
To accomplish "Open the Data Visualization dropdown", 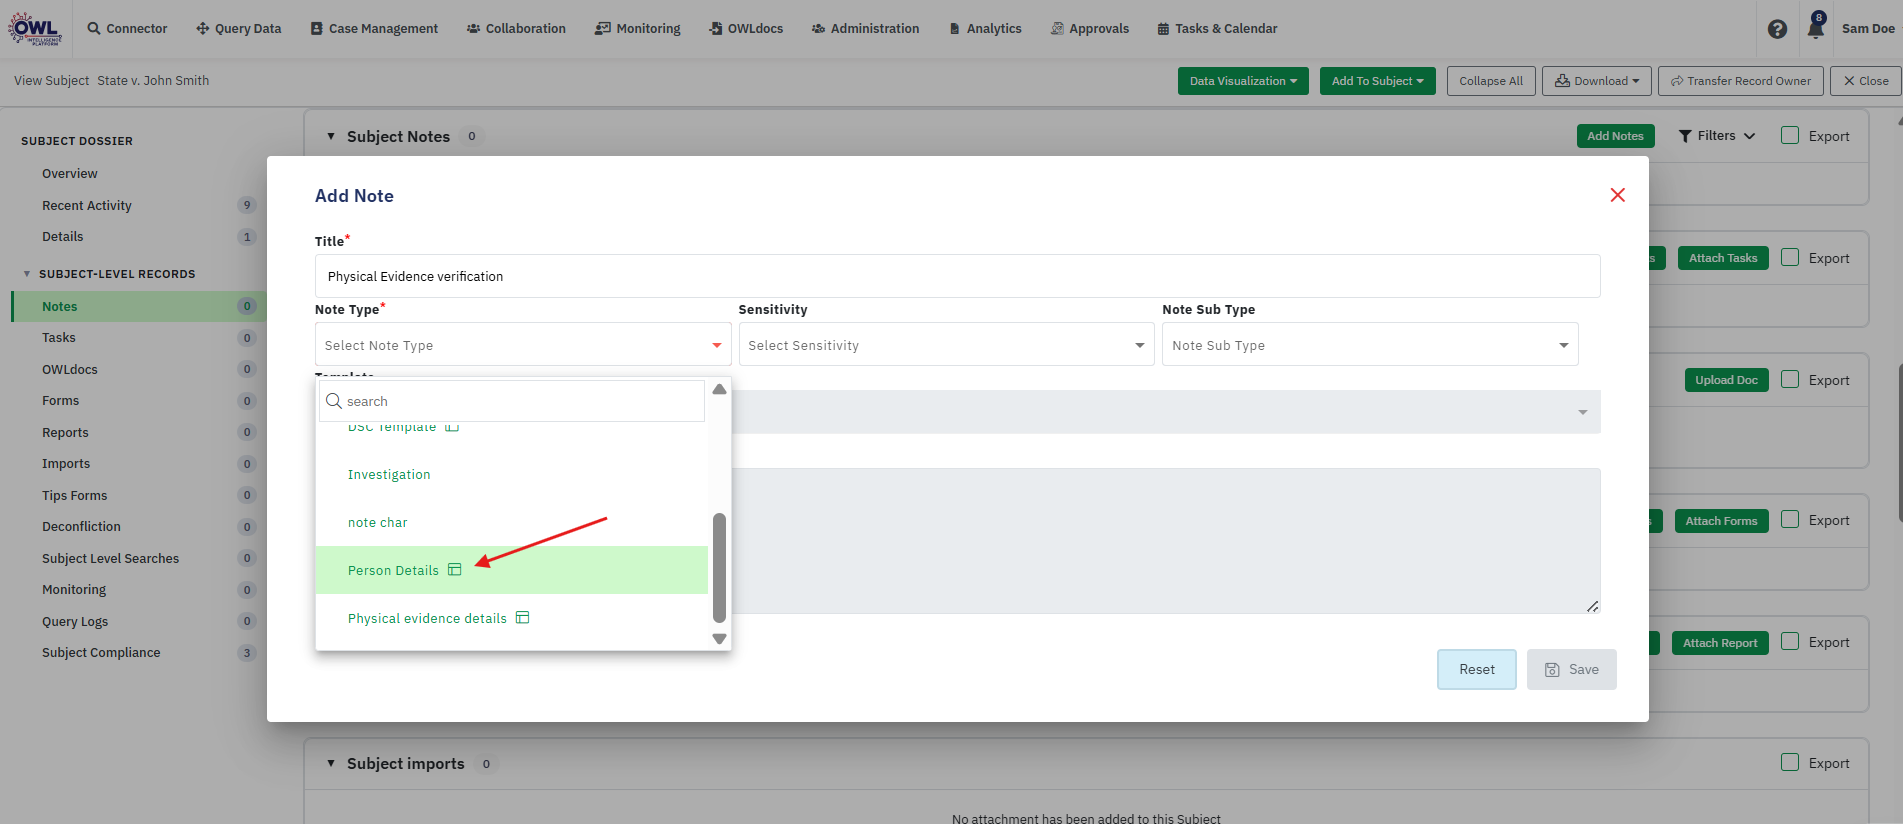I will pyautogui.click(x=1243, y=81).
